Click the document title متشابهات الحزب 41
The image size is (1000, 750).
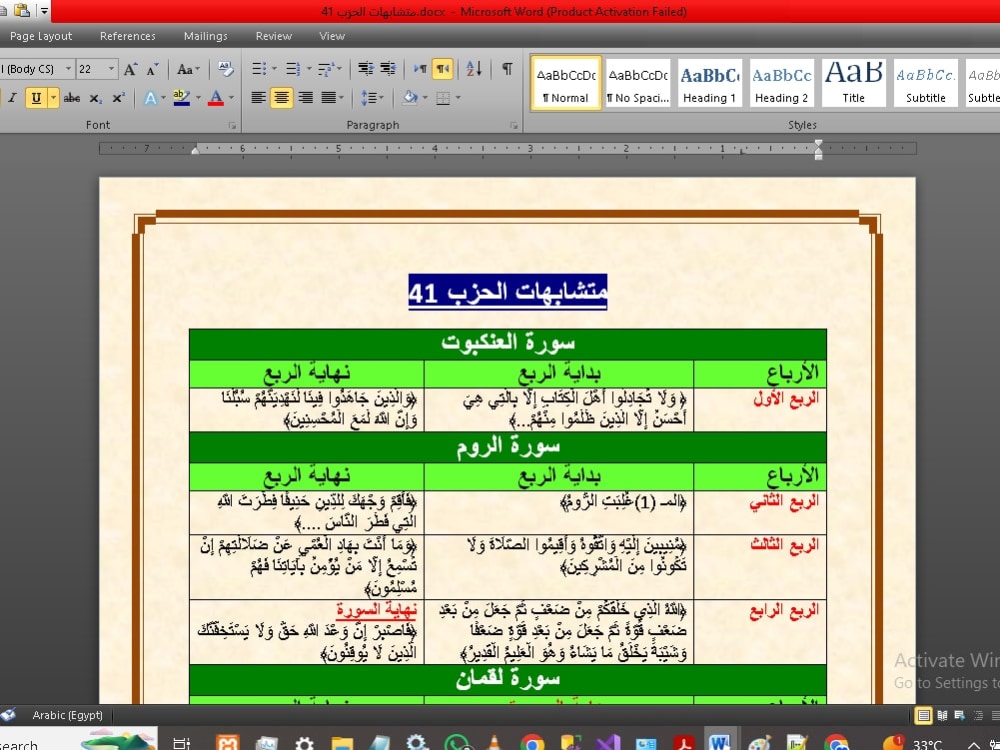pos(508,293)
